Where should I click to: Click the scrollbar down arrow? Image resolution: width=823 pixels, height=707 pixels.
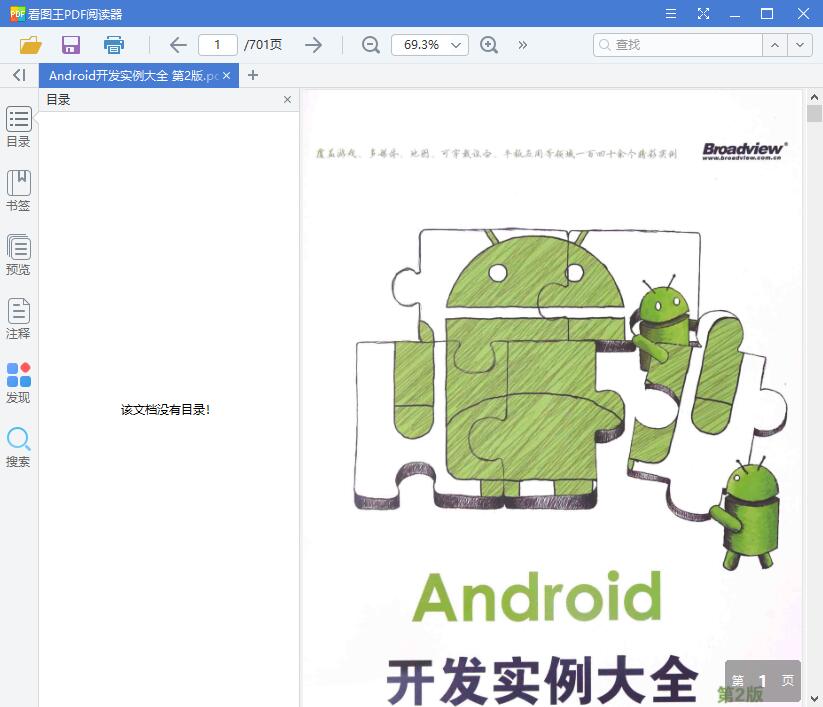point(814,699)
